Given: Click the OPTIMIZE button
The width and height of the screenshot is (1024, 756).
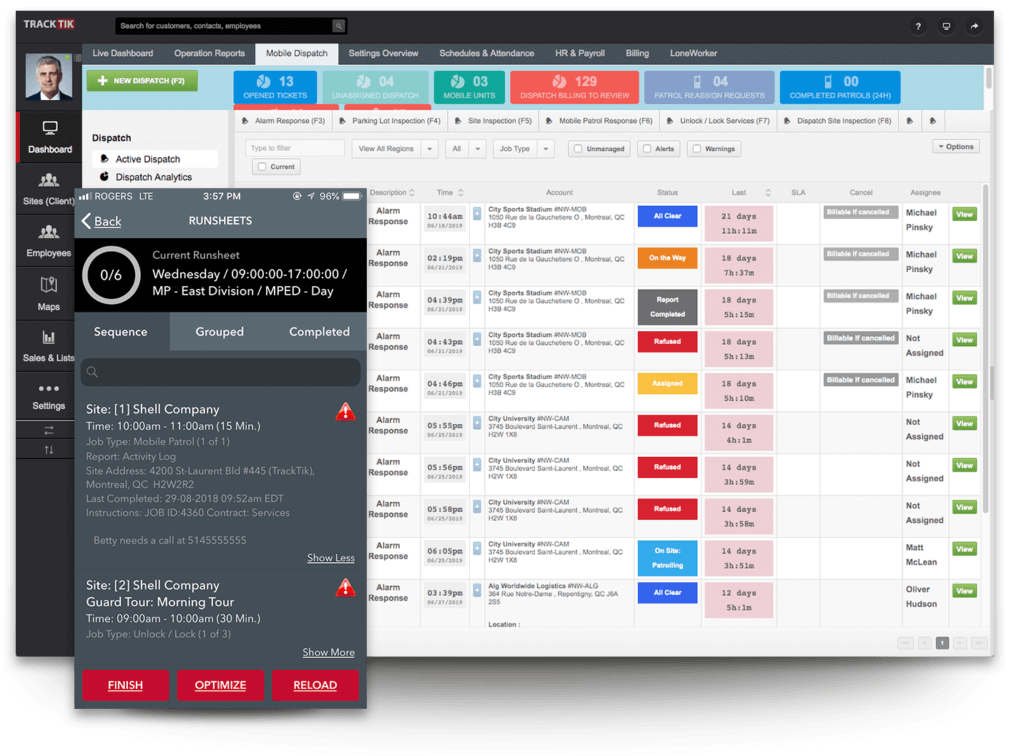Looking at the screenshot, I should pyautogui.click(x=220, y=685).
